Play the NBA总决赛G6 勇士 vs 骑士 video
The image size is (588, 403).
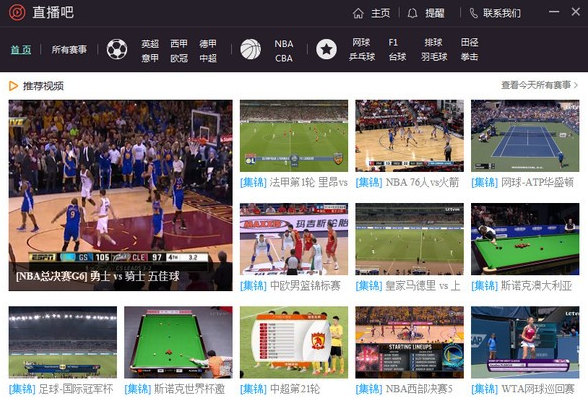click(120, 195)
